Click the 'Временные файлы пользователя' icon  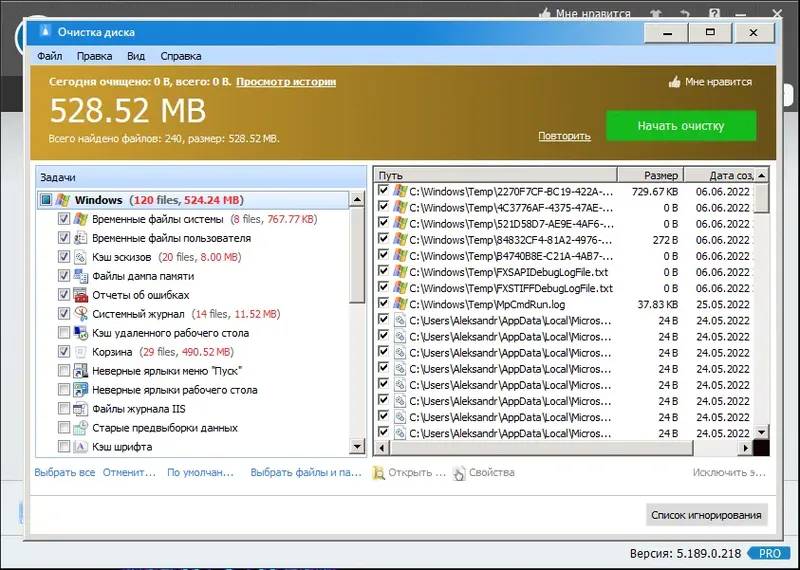coord(81,238)
